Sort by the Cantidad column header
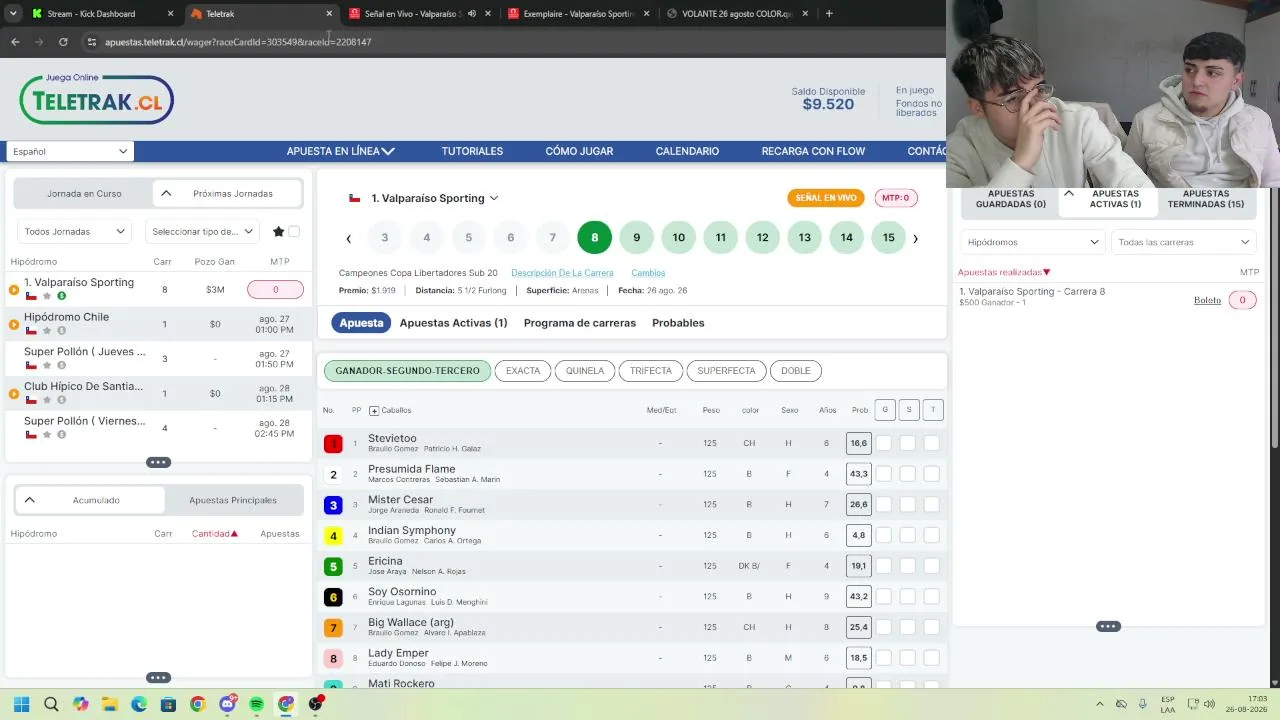This screenshot has width=1280, height=720. (215, 534)
